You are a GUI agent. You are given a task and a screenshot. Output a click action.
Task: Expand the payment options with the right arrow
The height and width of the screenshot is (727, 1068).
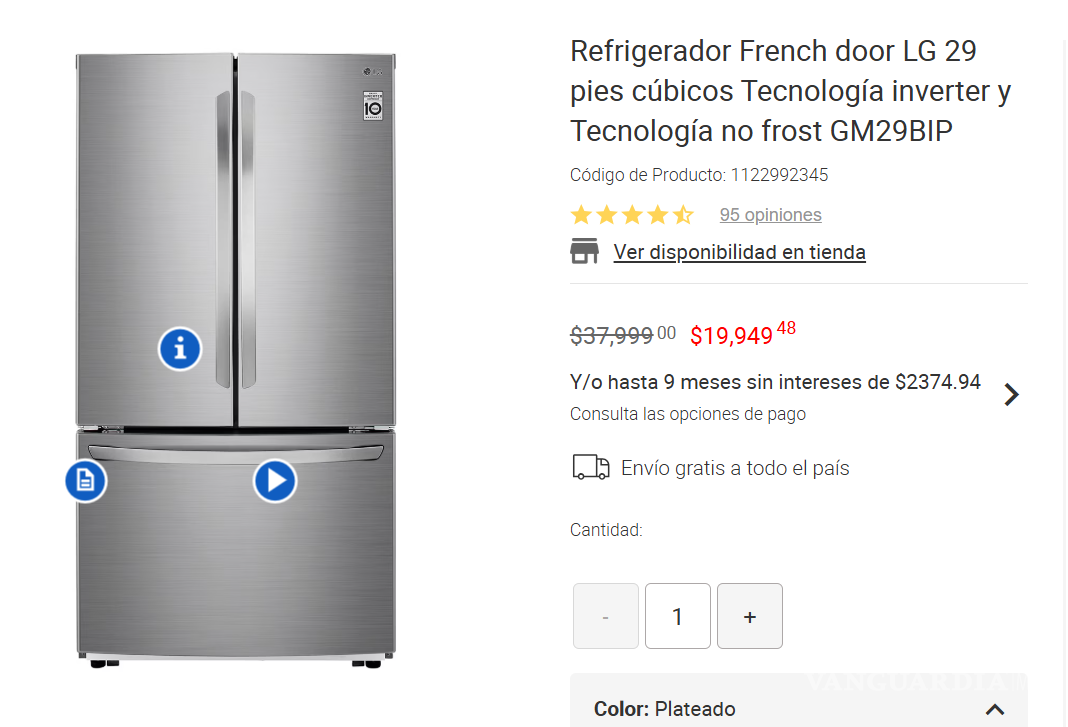pos(1012,394)
